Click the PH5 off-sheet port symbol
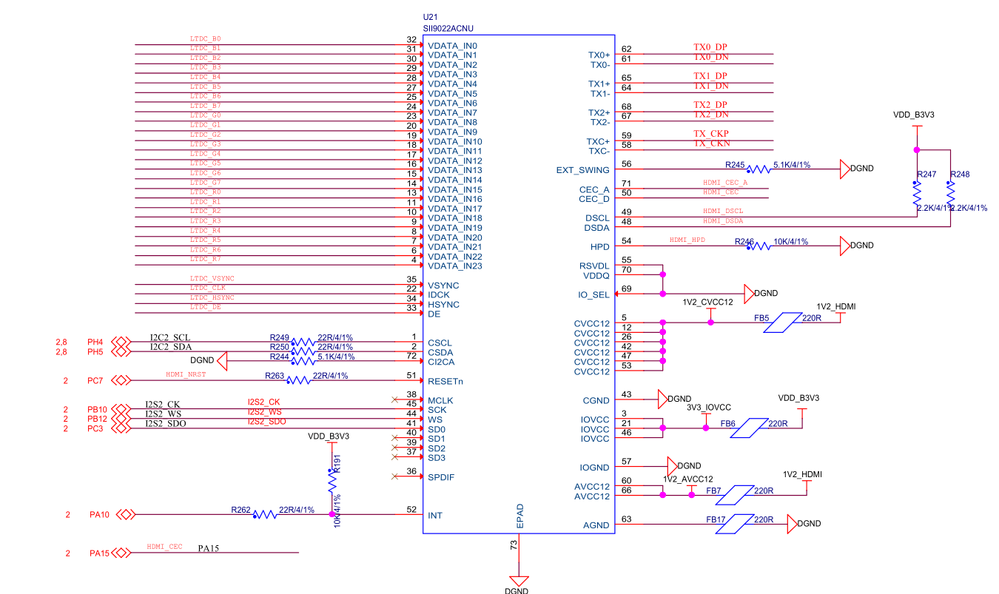The height and width of the screenshot is (594, 999). coord(120,352)
